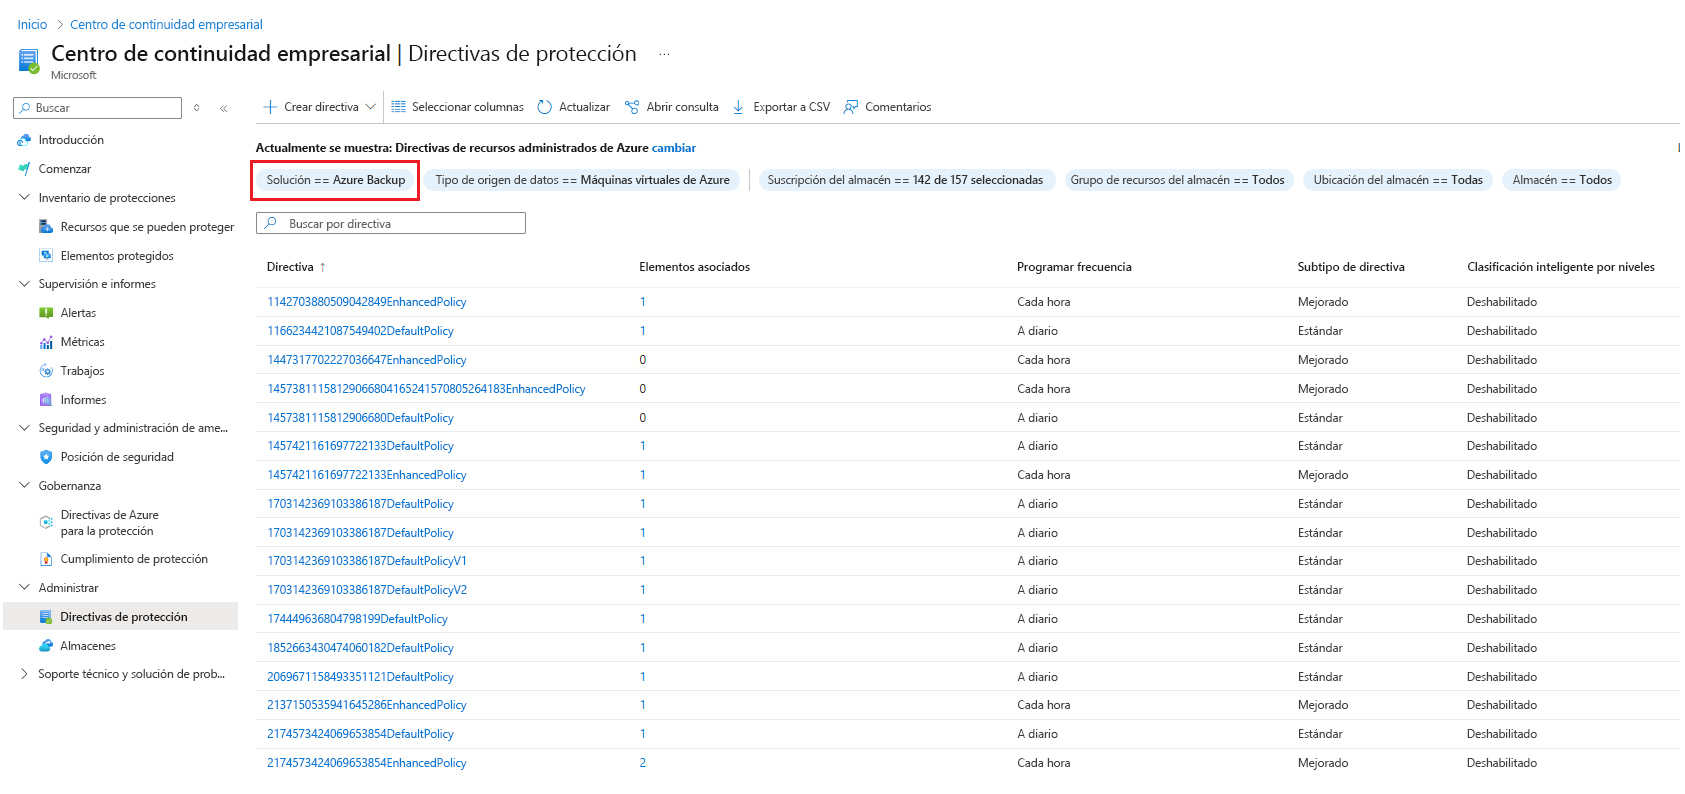Open Elementos protegidos in the sidebar
The image size is (1685, 794).
(x=117, y=256)
